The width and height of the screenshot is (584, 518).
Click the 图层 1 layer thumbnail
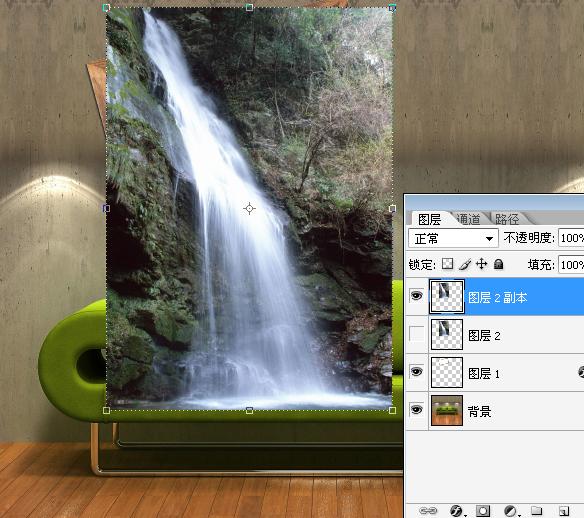[447, 372]
